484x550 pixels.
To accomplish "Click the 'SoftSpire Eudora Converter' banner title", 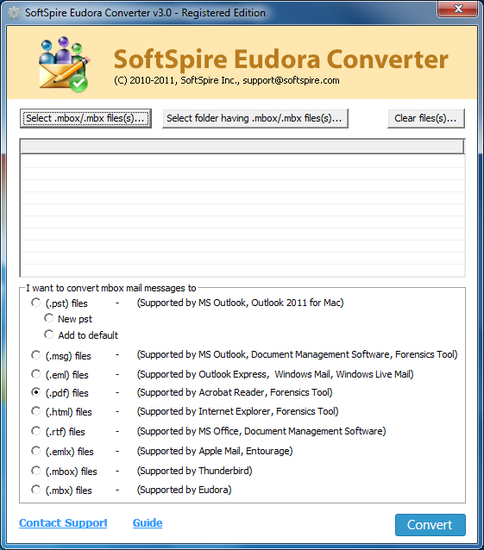I will pos(281,59).
